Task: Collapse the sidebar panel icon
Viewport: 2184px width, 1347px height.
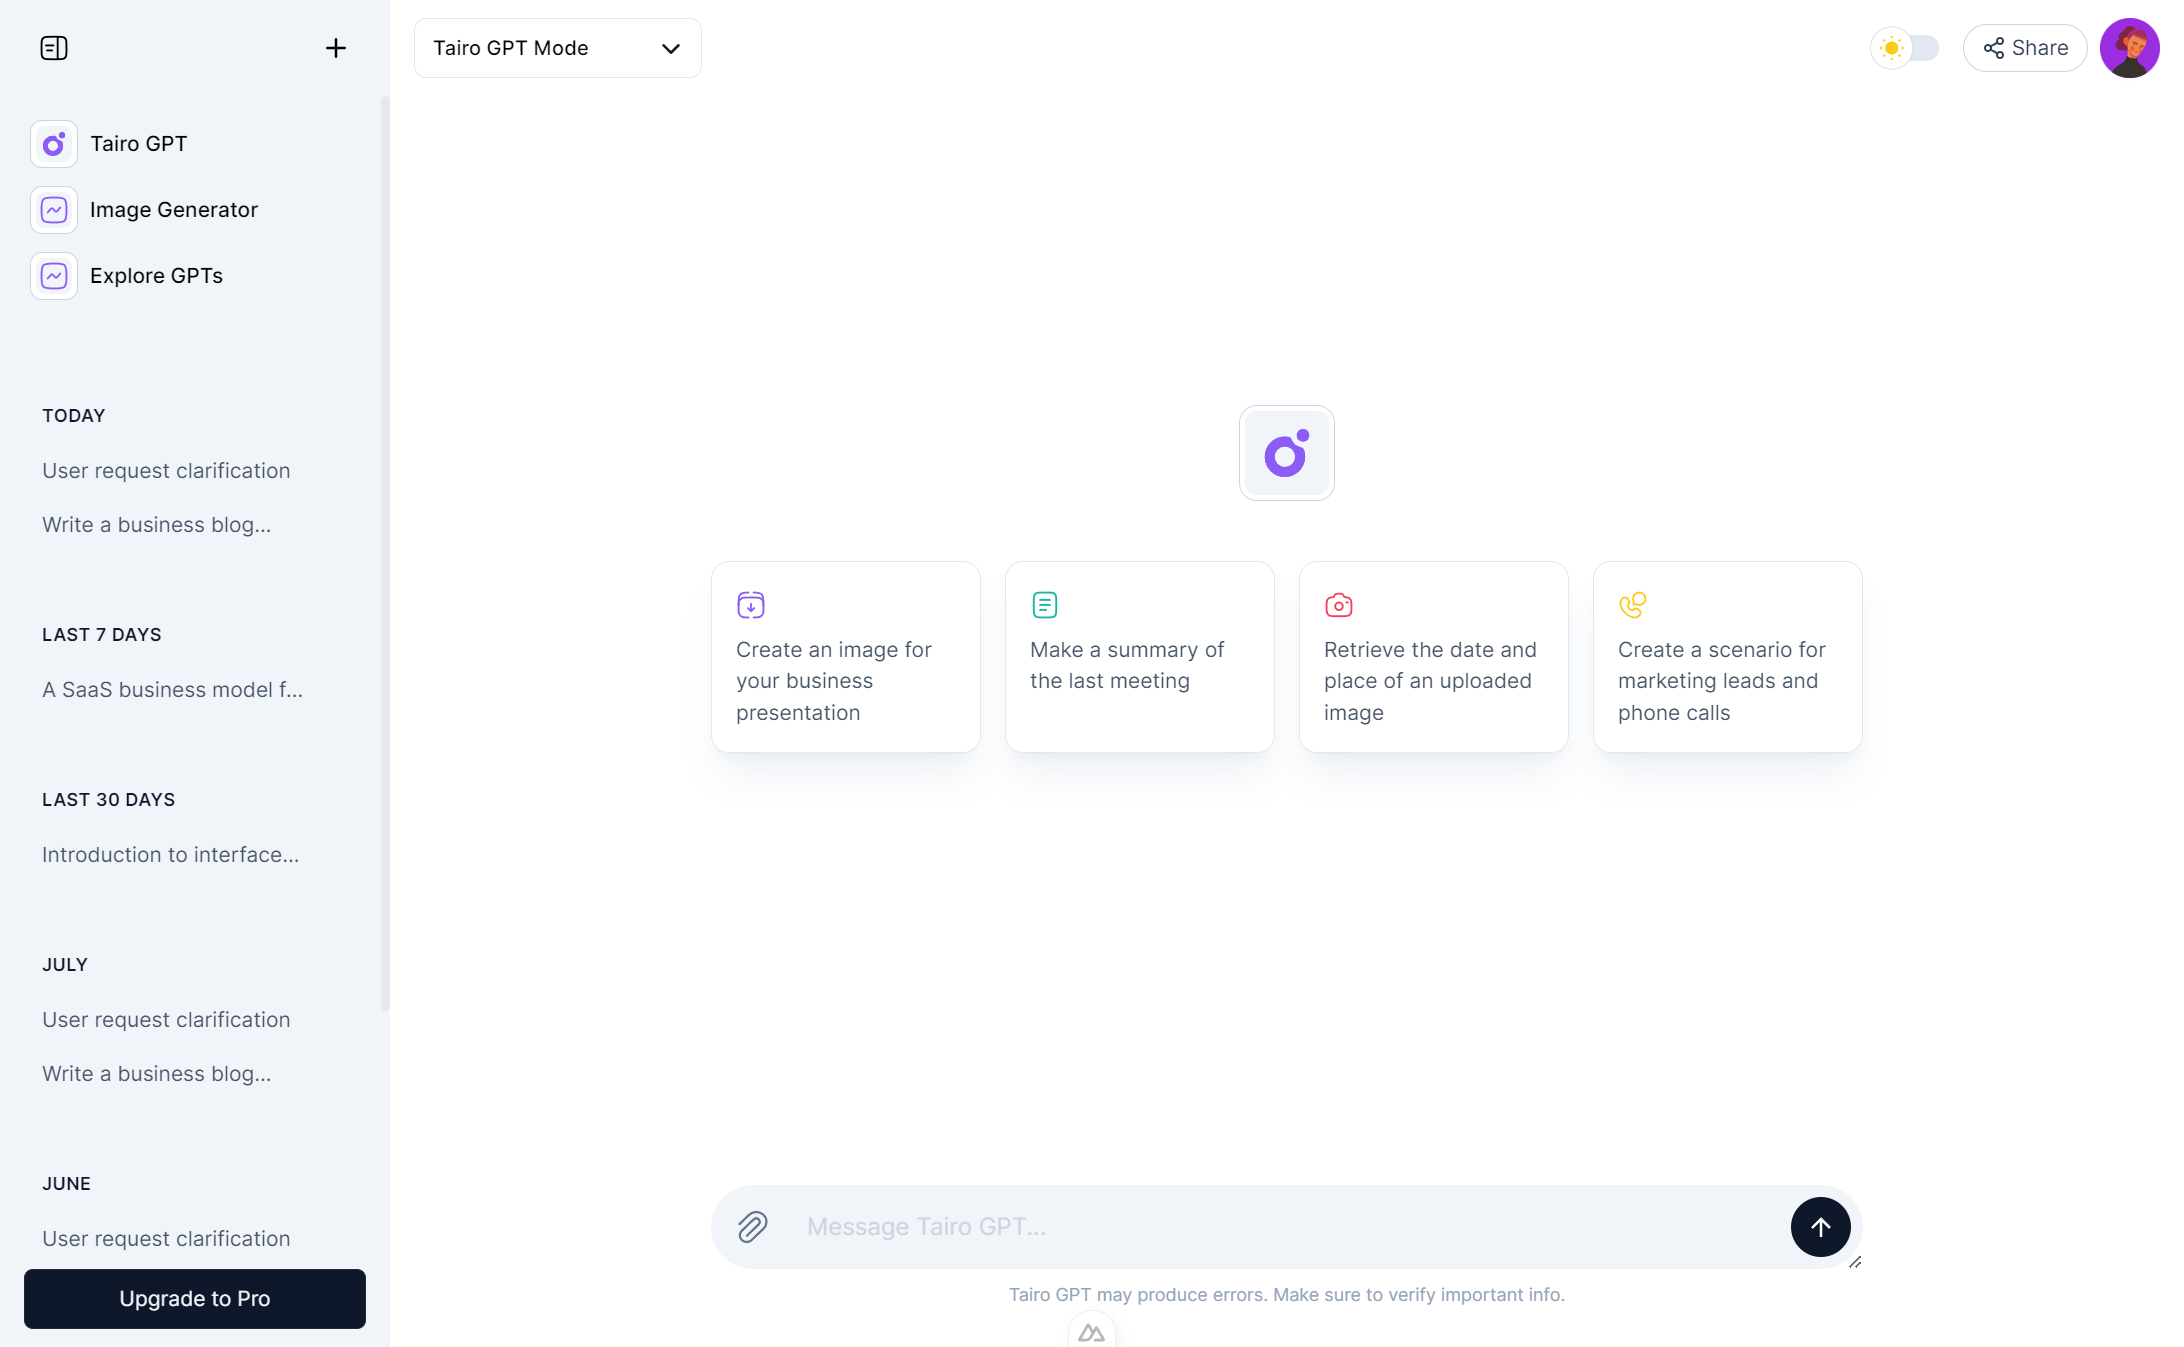Action: (54, 47)
